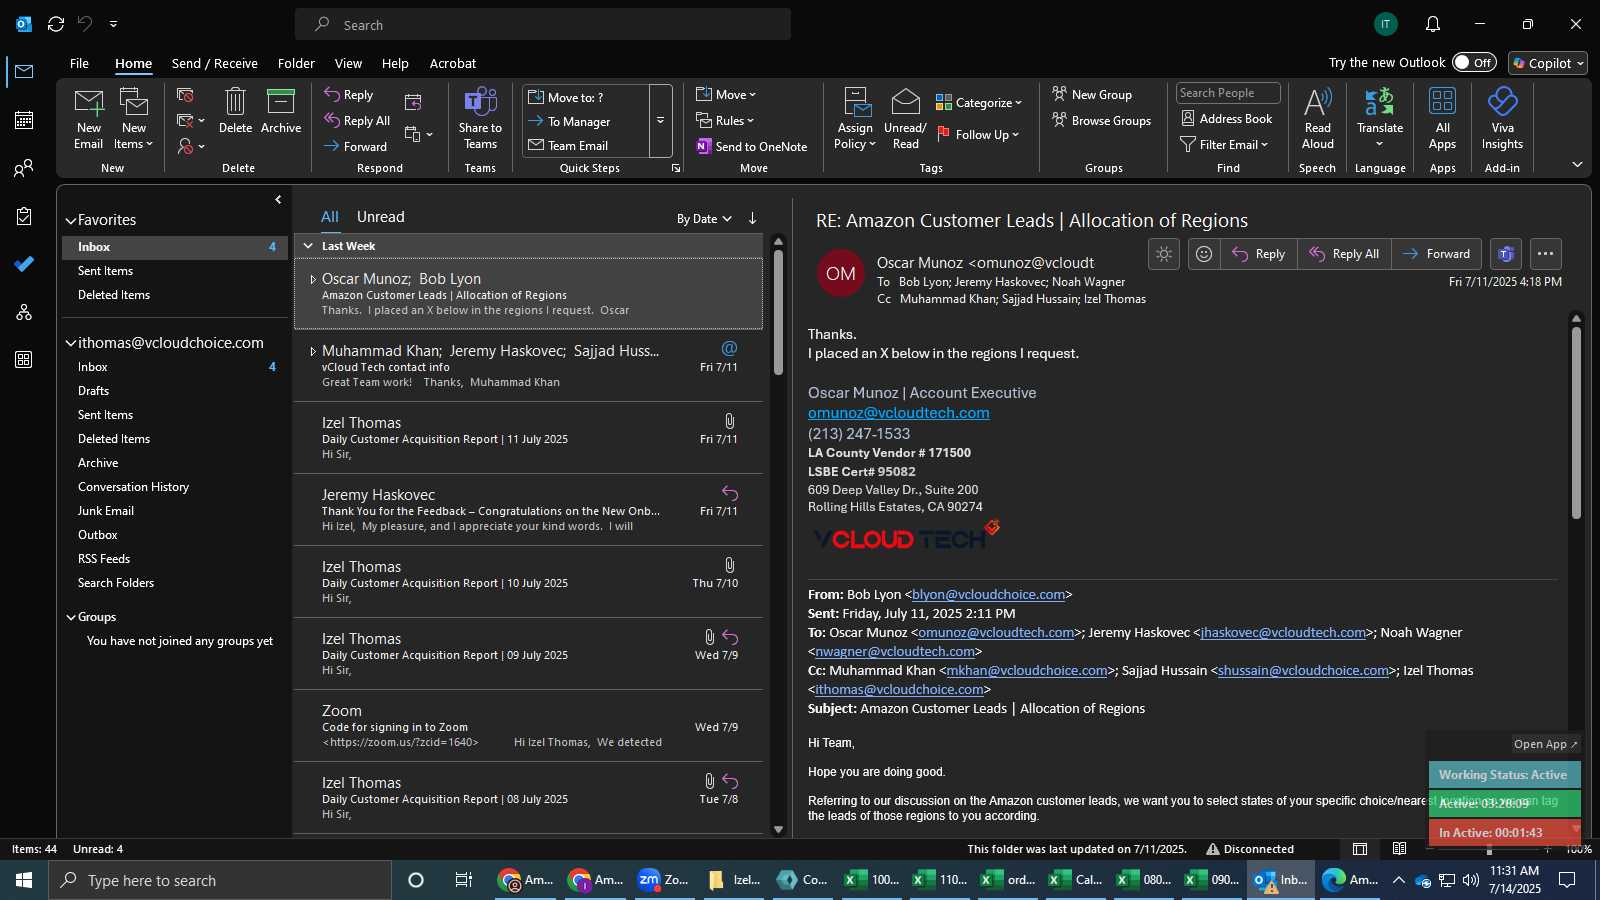Screen dimensions: 1600x900
Task: Open the File menu
Action: pyautogui.click(x=79, y=63)
